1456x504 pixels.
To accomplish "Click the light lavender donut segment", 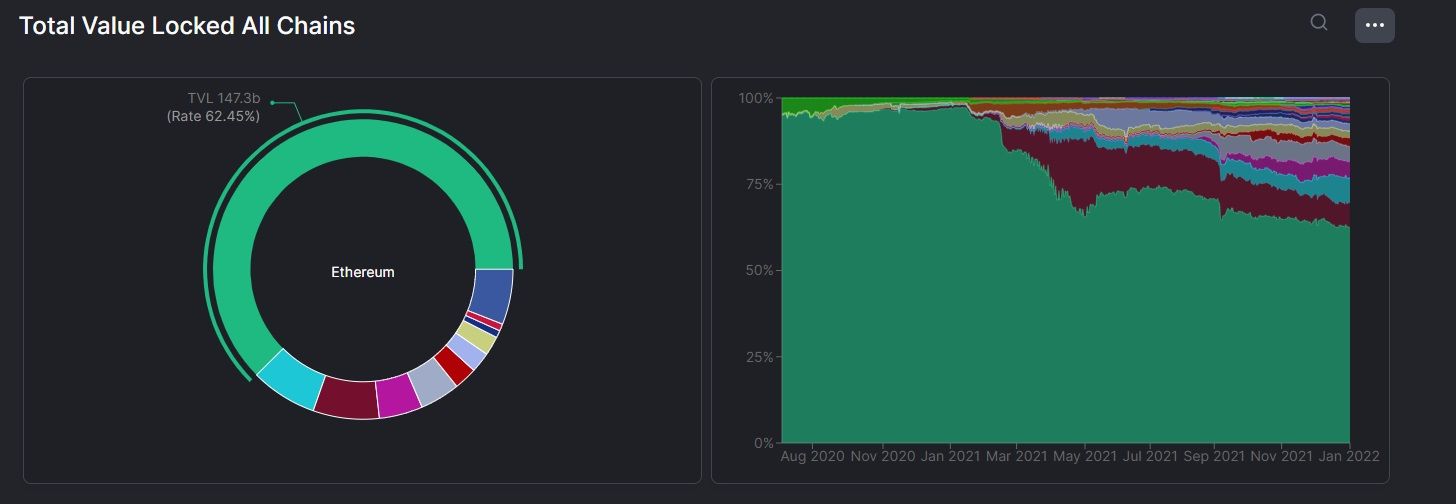I will tap(467, 349).
